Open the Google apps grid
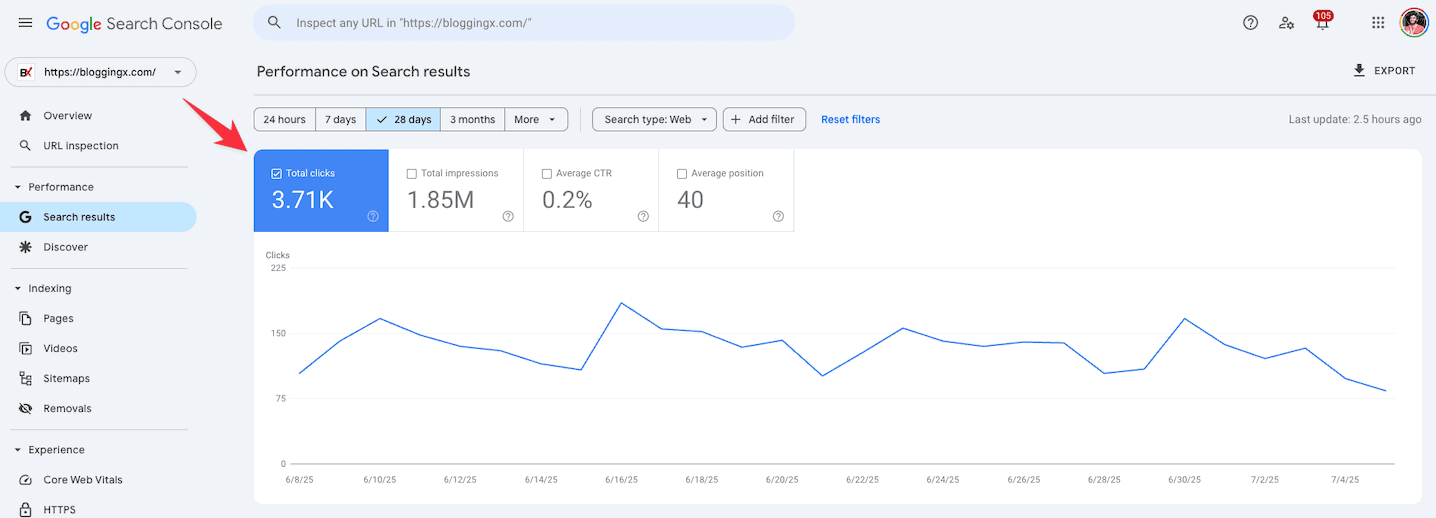Image resolution: width=1436 pixels, height=518 pixels. tap(1378, 23)
